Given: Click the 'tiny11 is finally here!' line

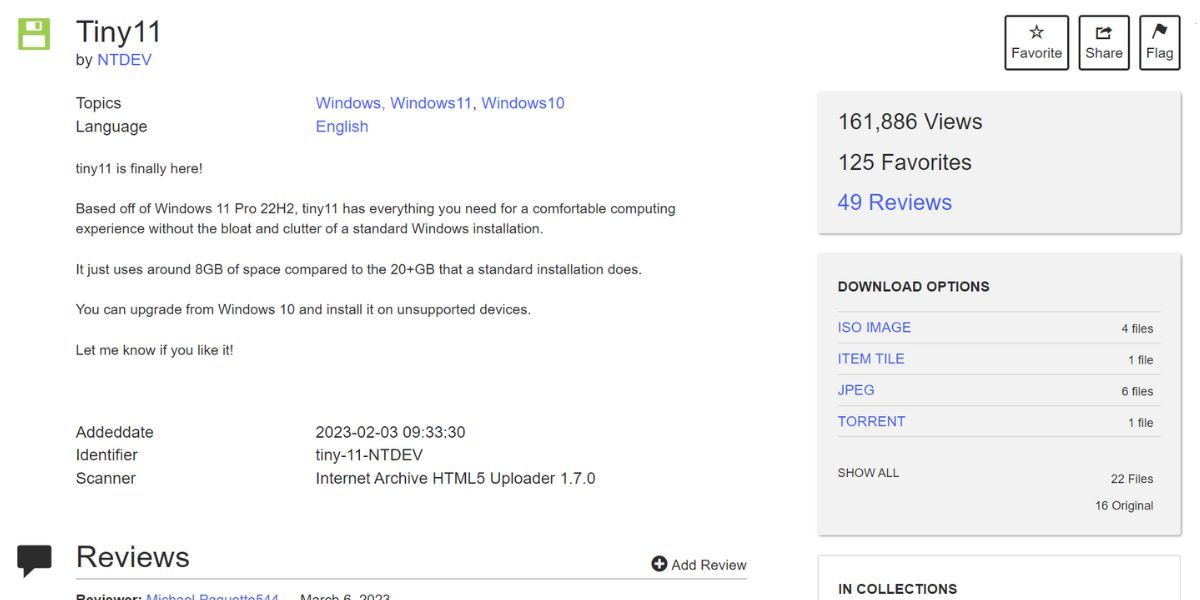Looking at the screenshot, I should [x=139, y=168].
